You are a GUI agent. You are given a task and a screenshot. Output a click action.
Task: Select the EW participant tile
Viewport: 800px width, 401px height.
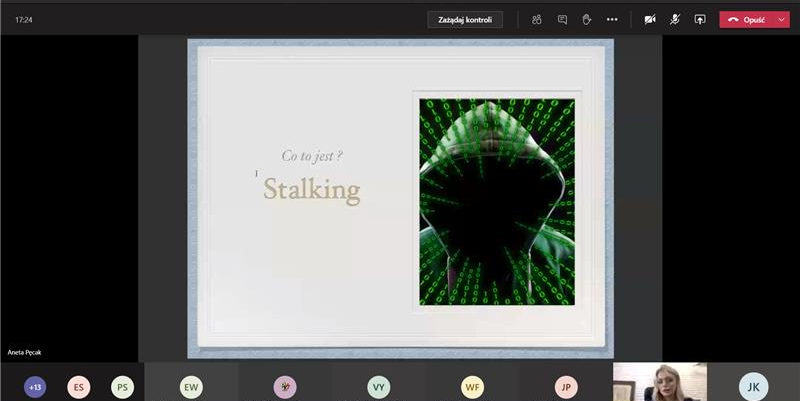coord(191,382)
